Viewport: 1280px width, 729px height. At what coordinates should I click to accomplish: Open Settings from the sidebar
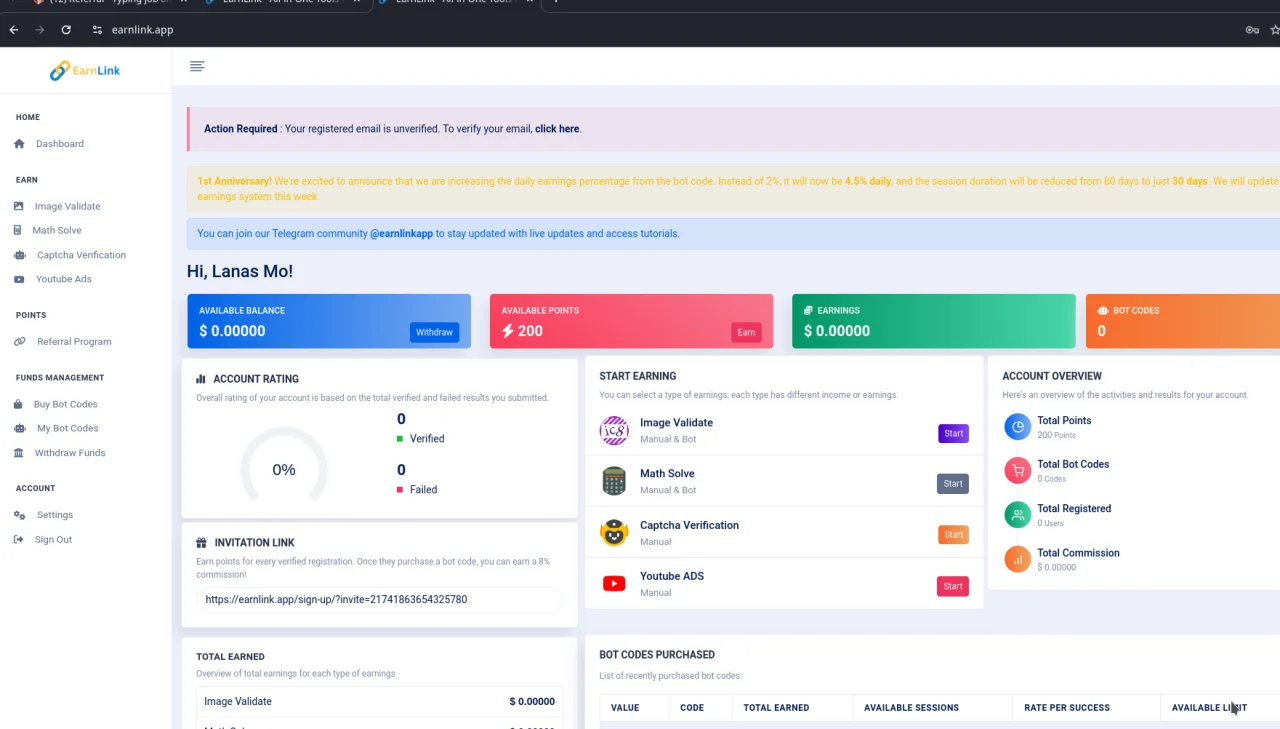click(x=55, y=515)
